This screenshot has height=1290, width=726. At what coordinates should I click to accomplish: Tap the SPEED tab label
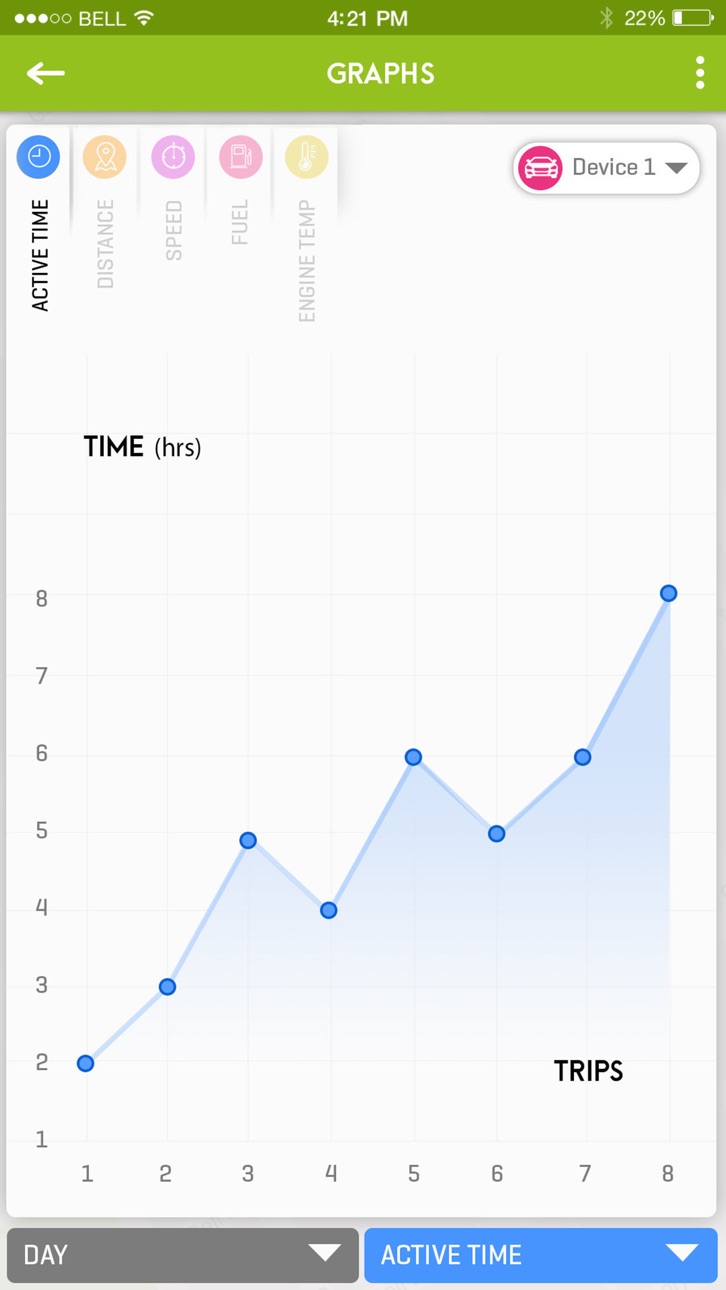point(173,231)
